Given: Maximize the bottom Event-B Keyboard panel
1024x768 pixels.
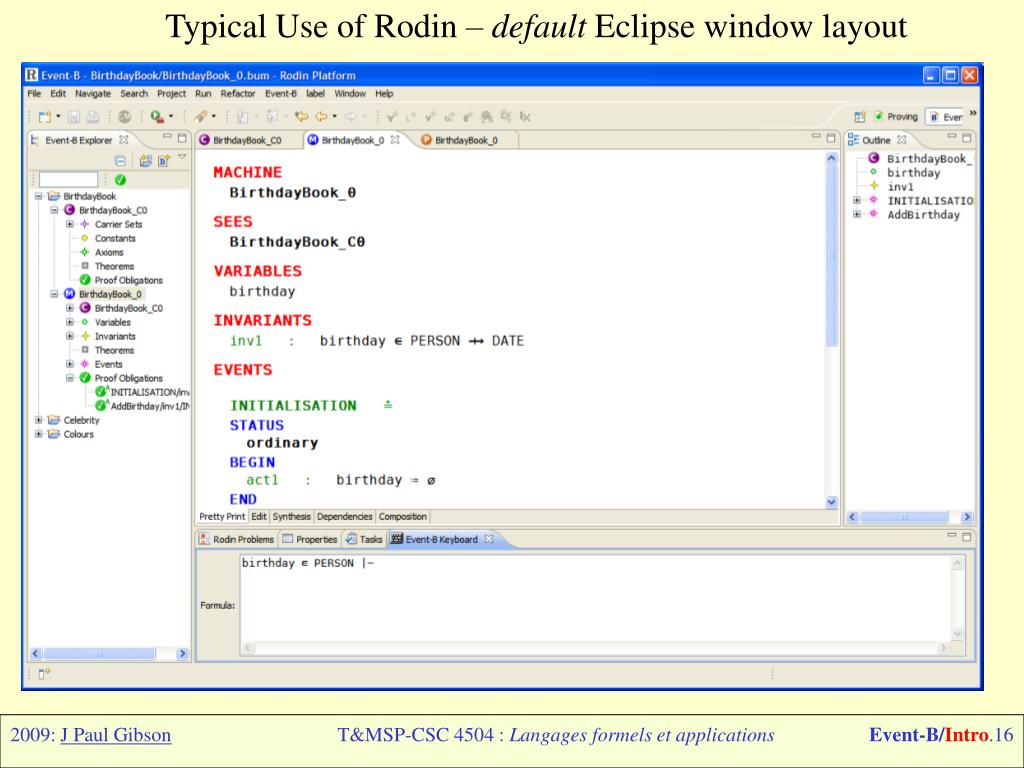Looking at the screenshot, I should coord(967,537).
